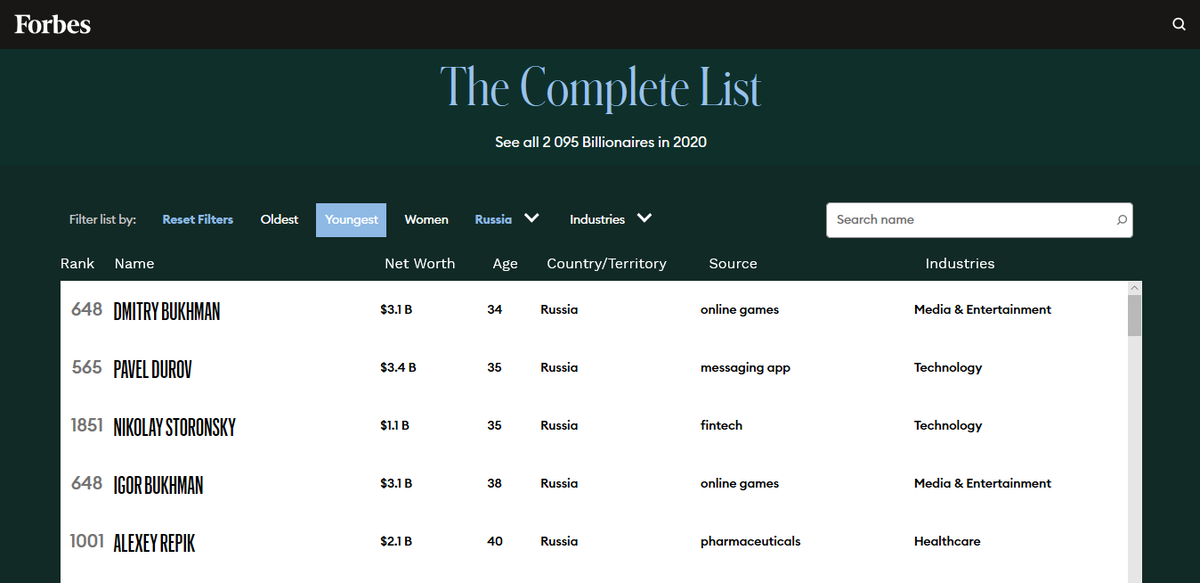The width and height of the screenshot is (1200, 583).
Task: Click the list scrollbar up arrow
Action: (1134, 288)
